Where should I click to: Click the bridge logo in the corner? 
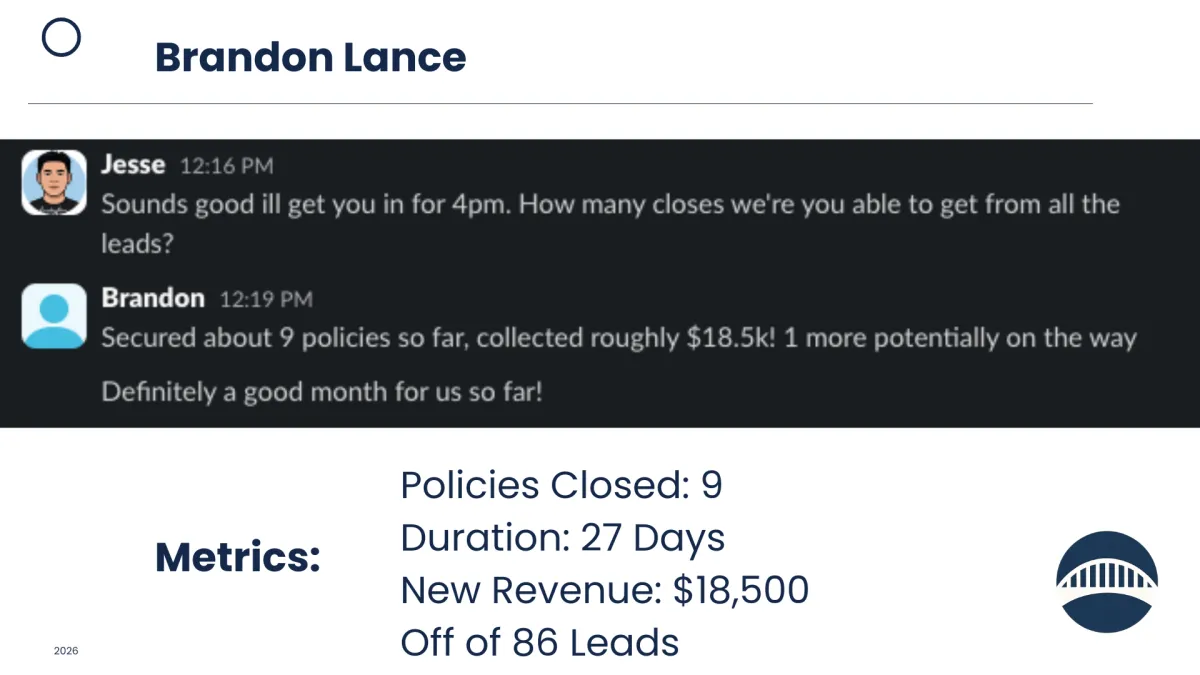(1107, 581)
